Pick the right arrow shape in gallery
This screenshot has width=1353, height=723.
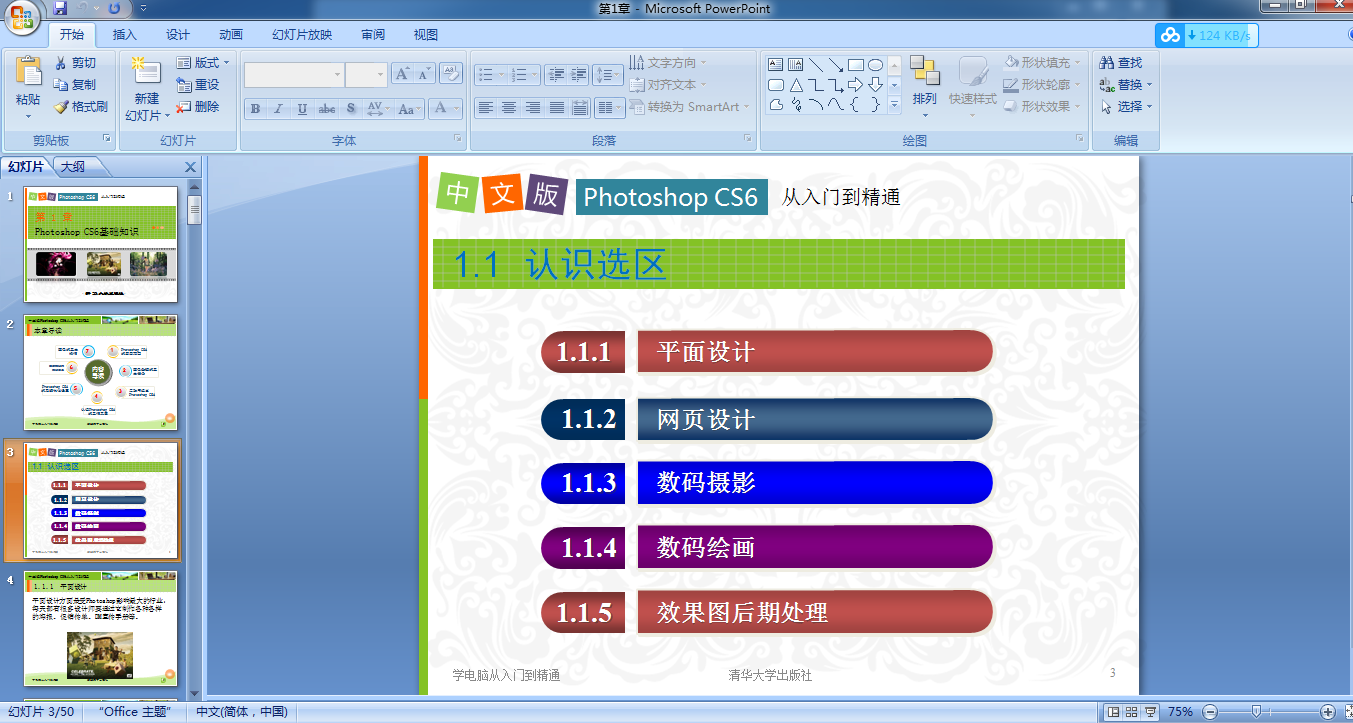(x=855, y=85)
